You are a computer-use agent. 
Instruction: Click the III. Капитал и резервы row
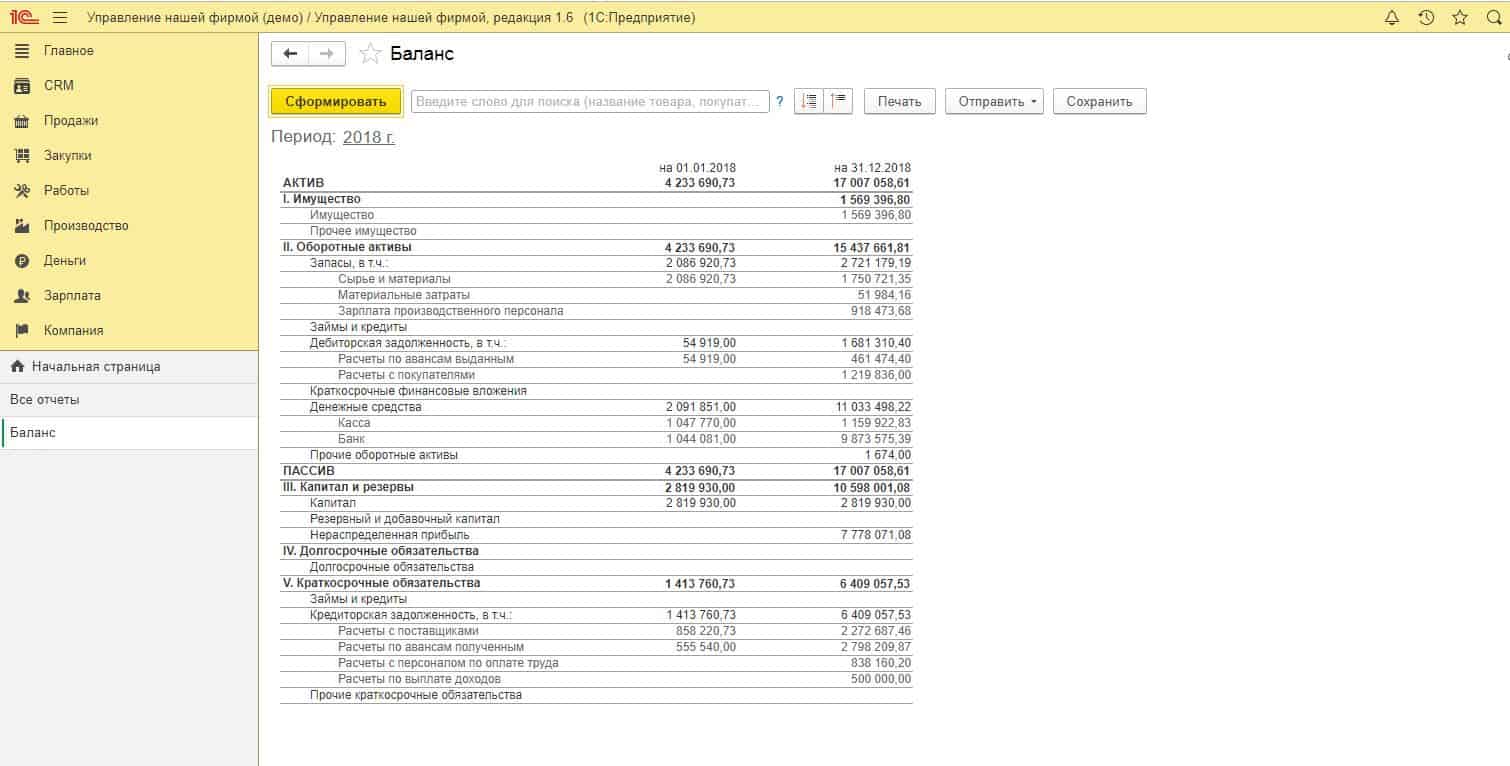[596, 487]
